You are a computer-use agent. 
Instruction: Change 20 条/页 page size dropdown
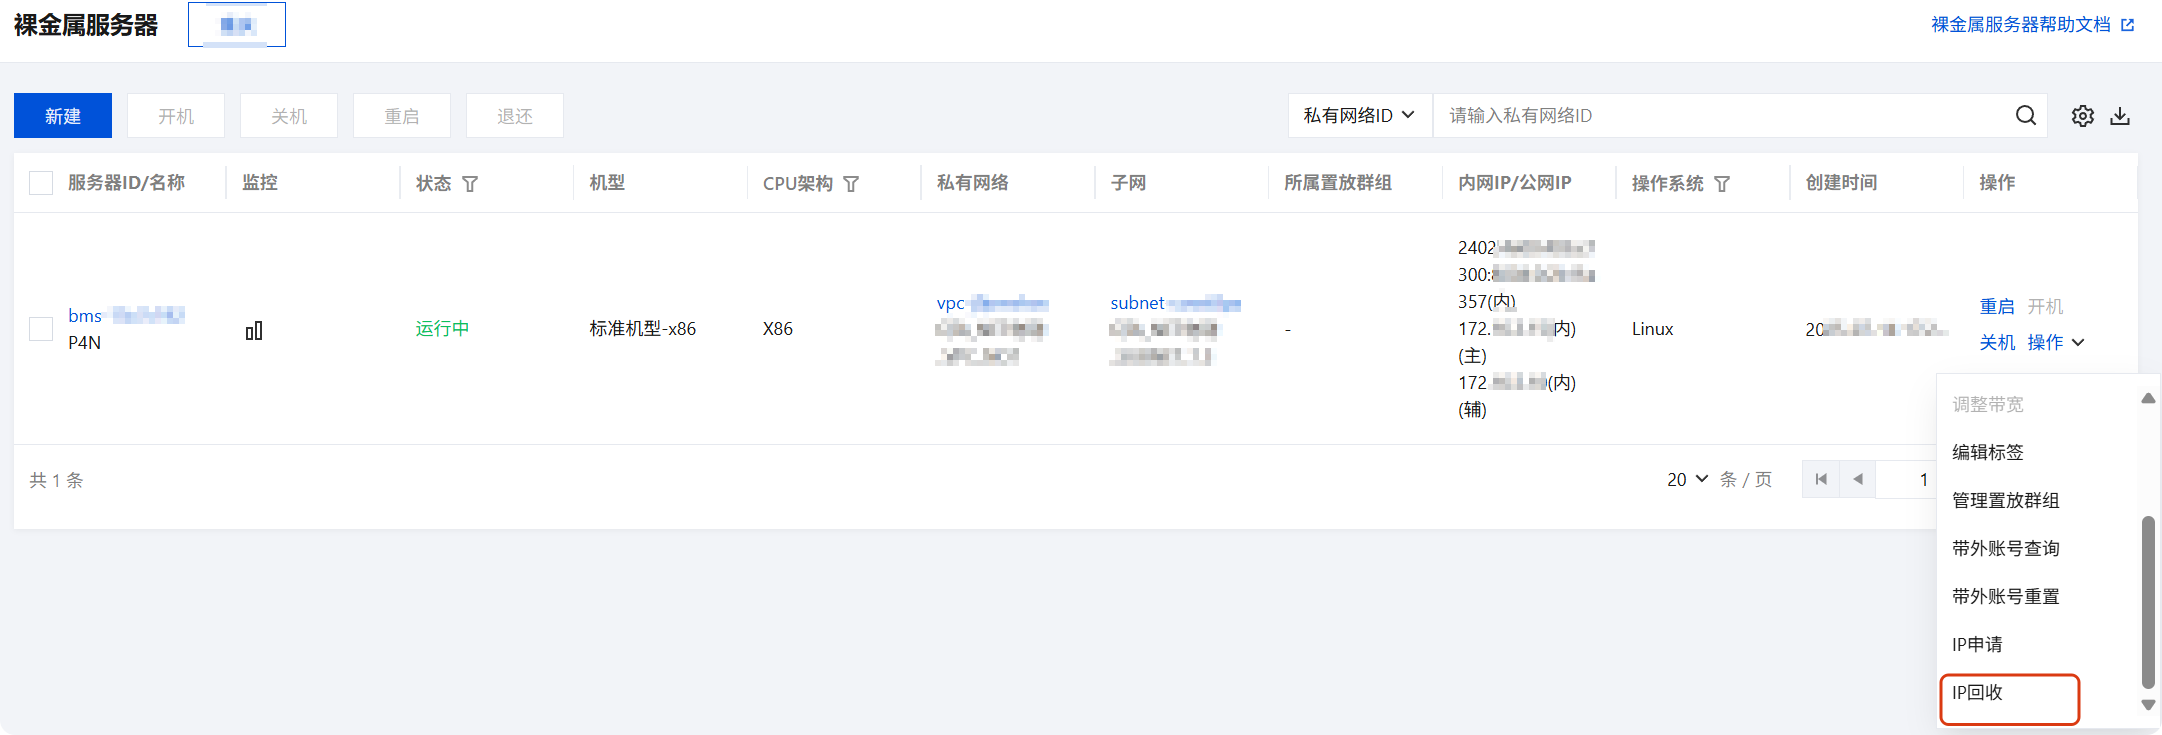click(1687, 480)
